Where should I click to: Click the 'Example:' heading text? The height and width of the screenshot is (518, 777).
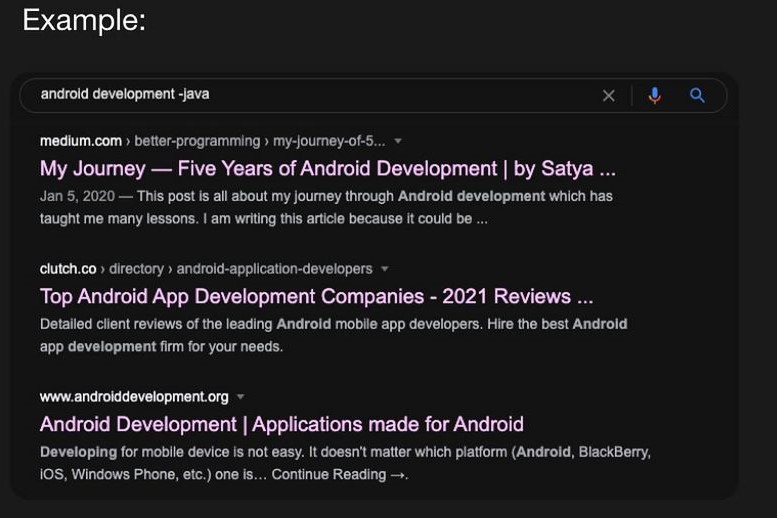(x=84, y=20)
